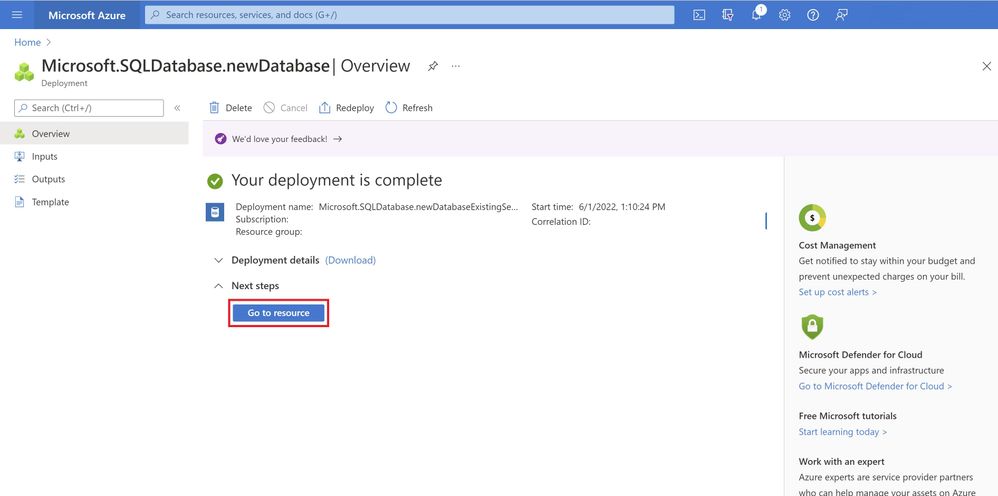Screen dimensions: 998x496
Task: Pin the deployment to dashboard
Action: pos(433,66)
